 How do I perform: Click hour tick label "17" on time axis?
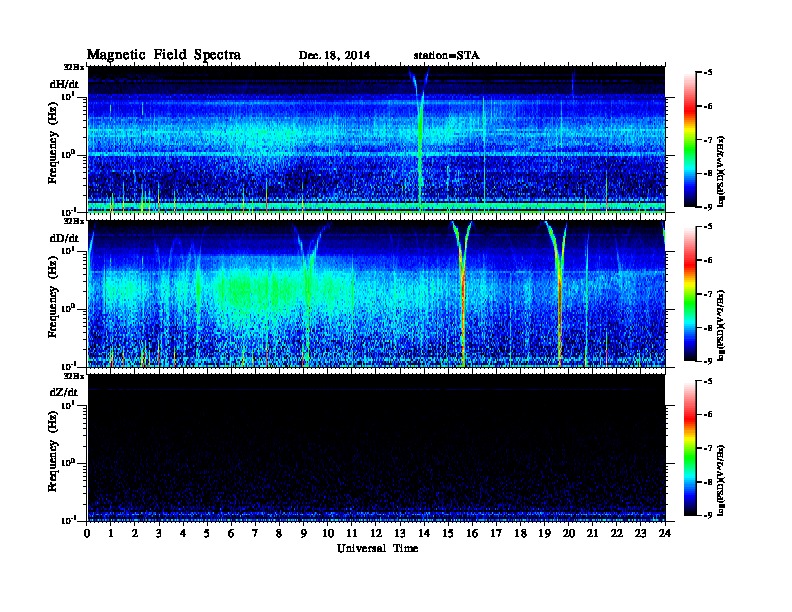click(497, 533)
